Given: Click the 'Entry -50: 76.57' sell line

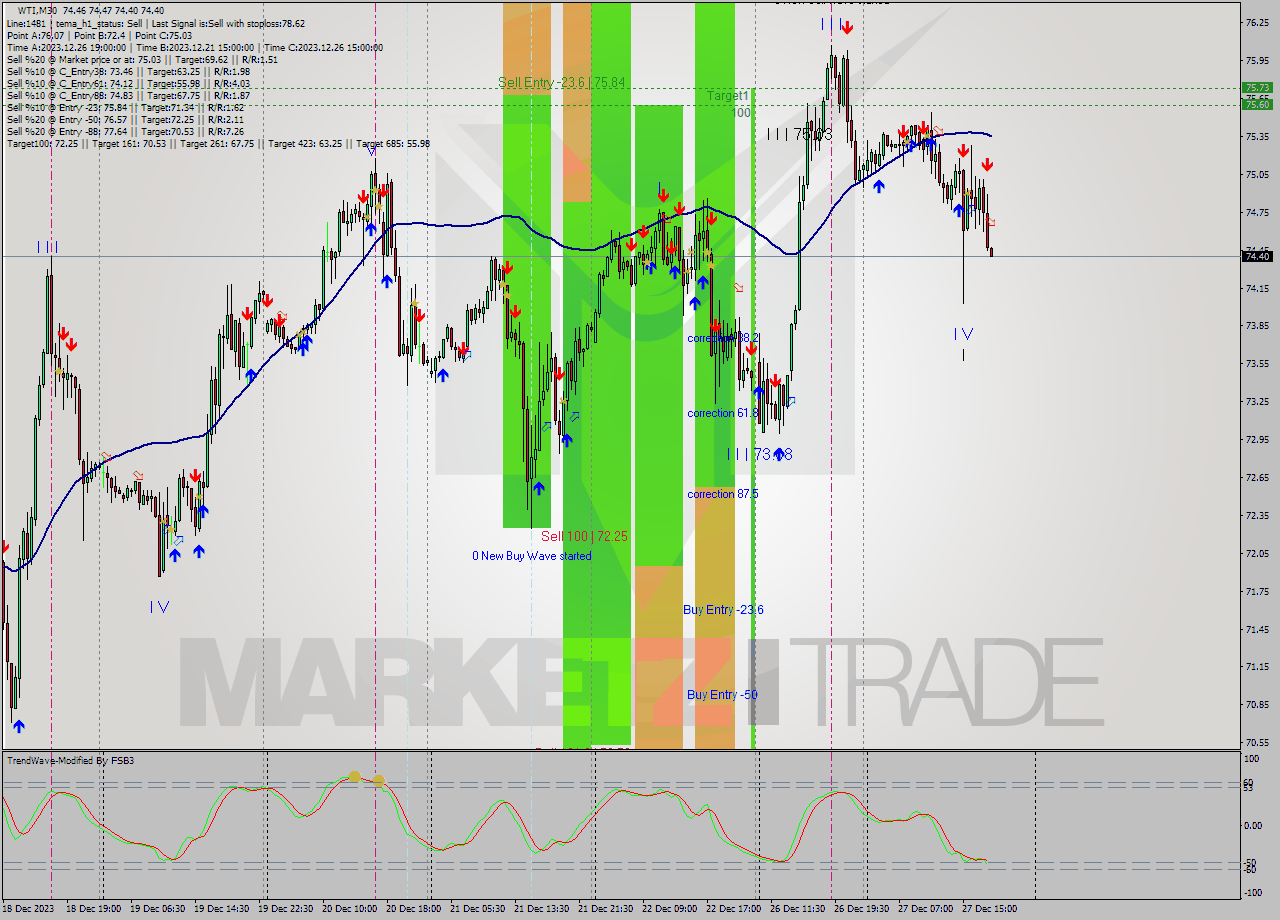Looking at the screenshot, I should [x=125, y=119].
